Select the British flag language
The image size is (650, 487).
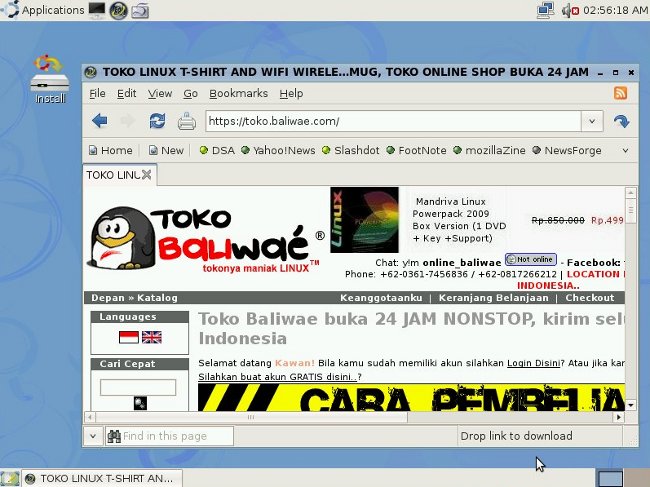[x=152, y=337]
